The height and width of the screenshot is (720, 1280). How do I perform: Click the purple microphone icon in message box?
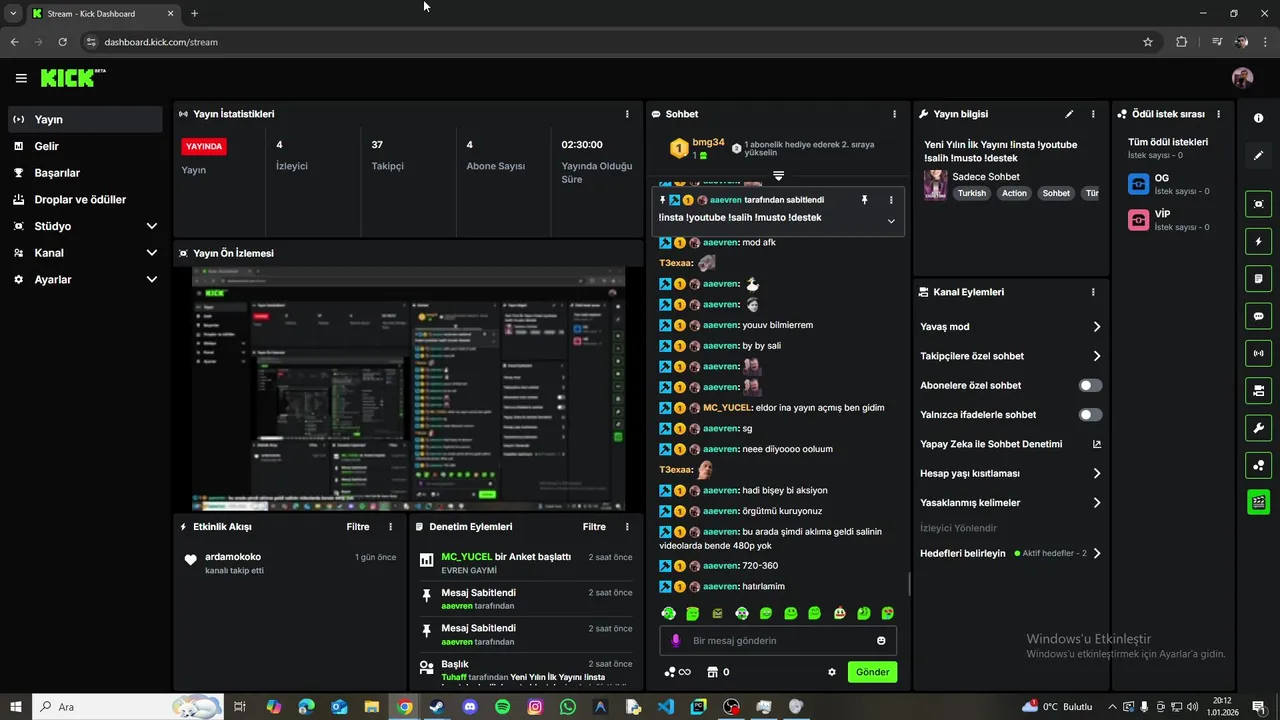pos(676,641)
